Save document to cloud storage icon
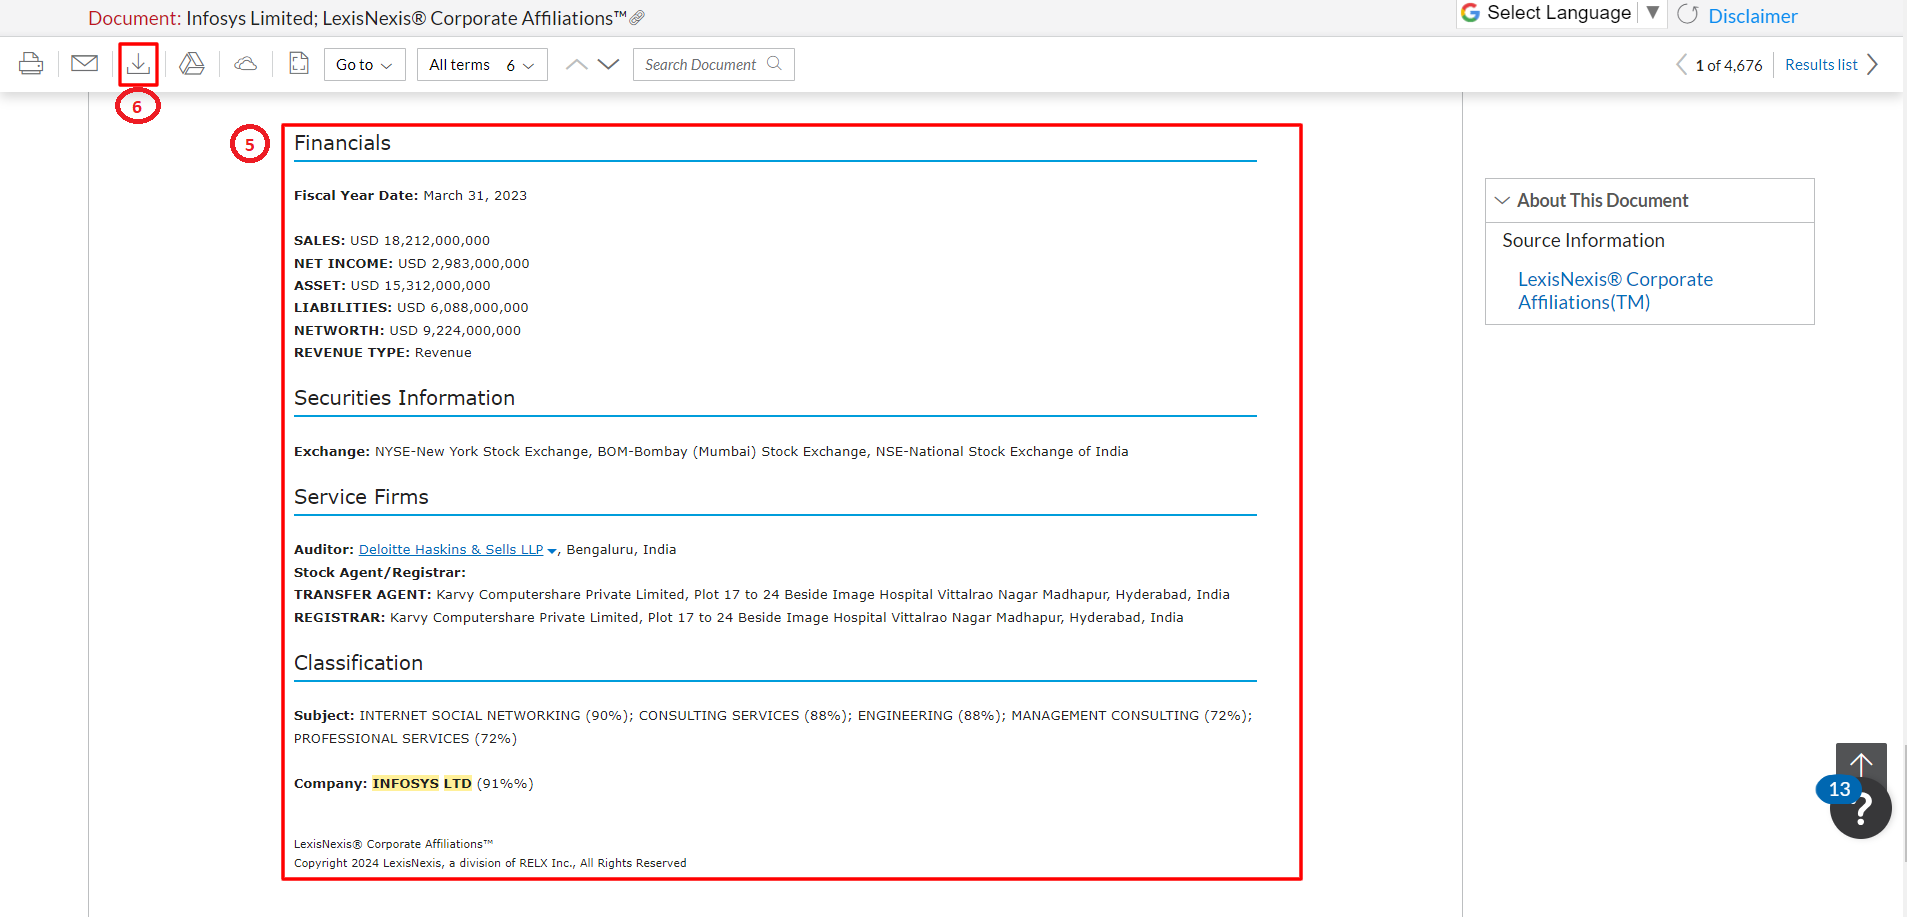The width and height of the screenshot is (1907, 917). click(x=246, y=64)
